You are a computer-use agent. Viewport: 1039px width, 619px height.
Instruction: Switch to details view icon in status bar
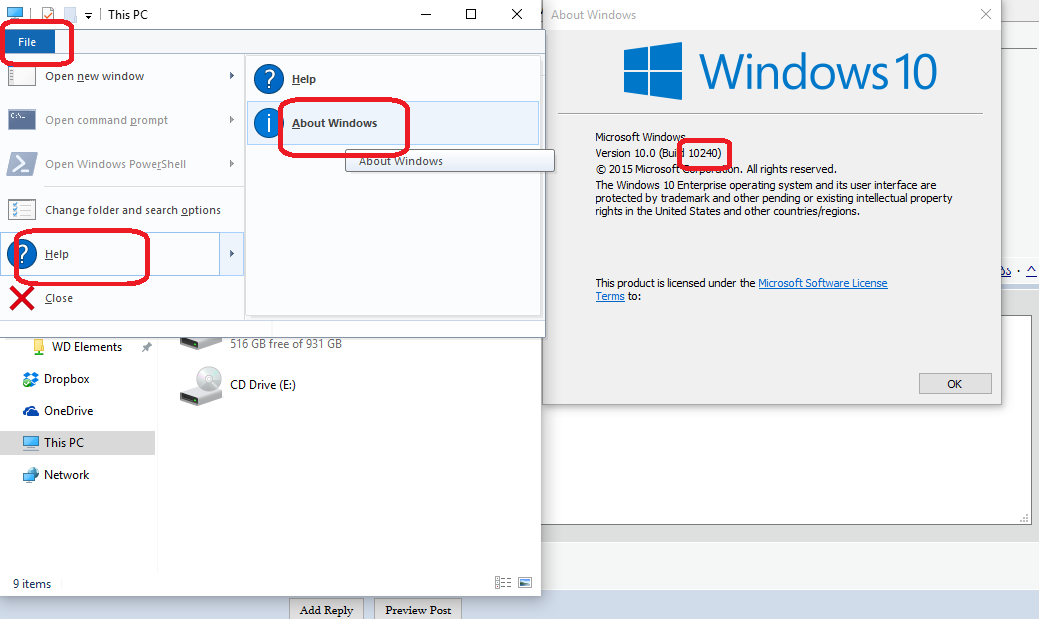click(503, 583)
